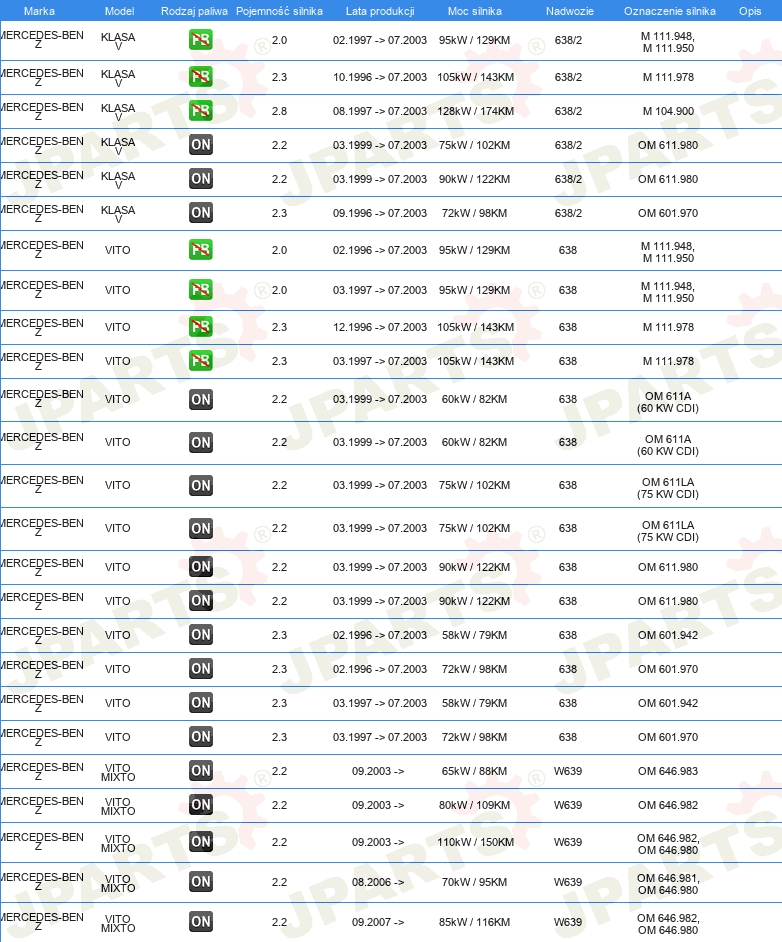
Task: Click the PB fuel icon in the 2.8 128kW row
Action: 201,111
